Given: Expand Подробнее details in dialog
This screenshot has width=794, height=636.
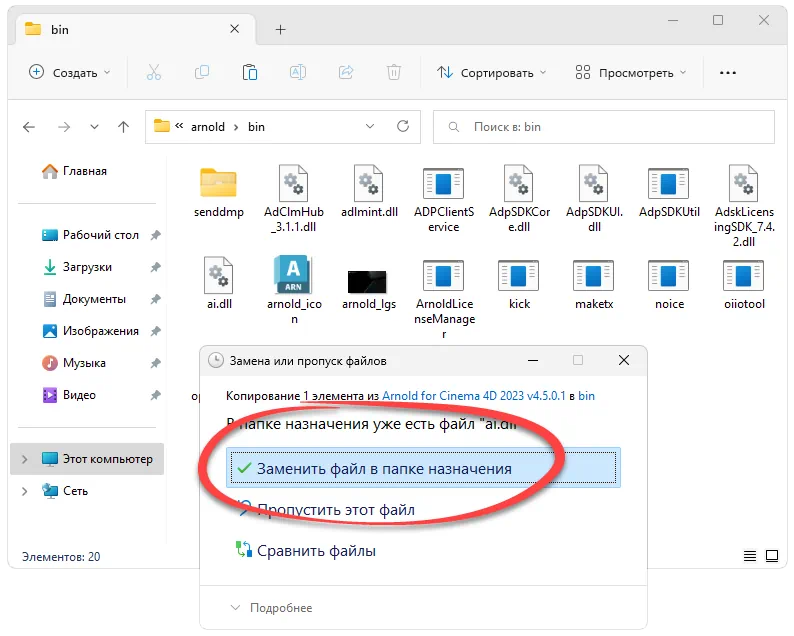Looking at the screenshot, I should coord(271,608).
